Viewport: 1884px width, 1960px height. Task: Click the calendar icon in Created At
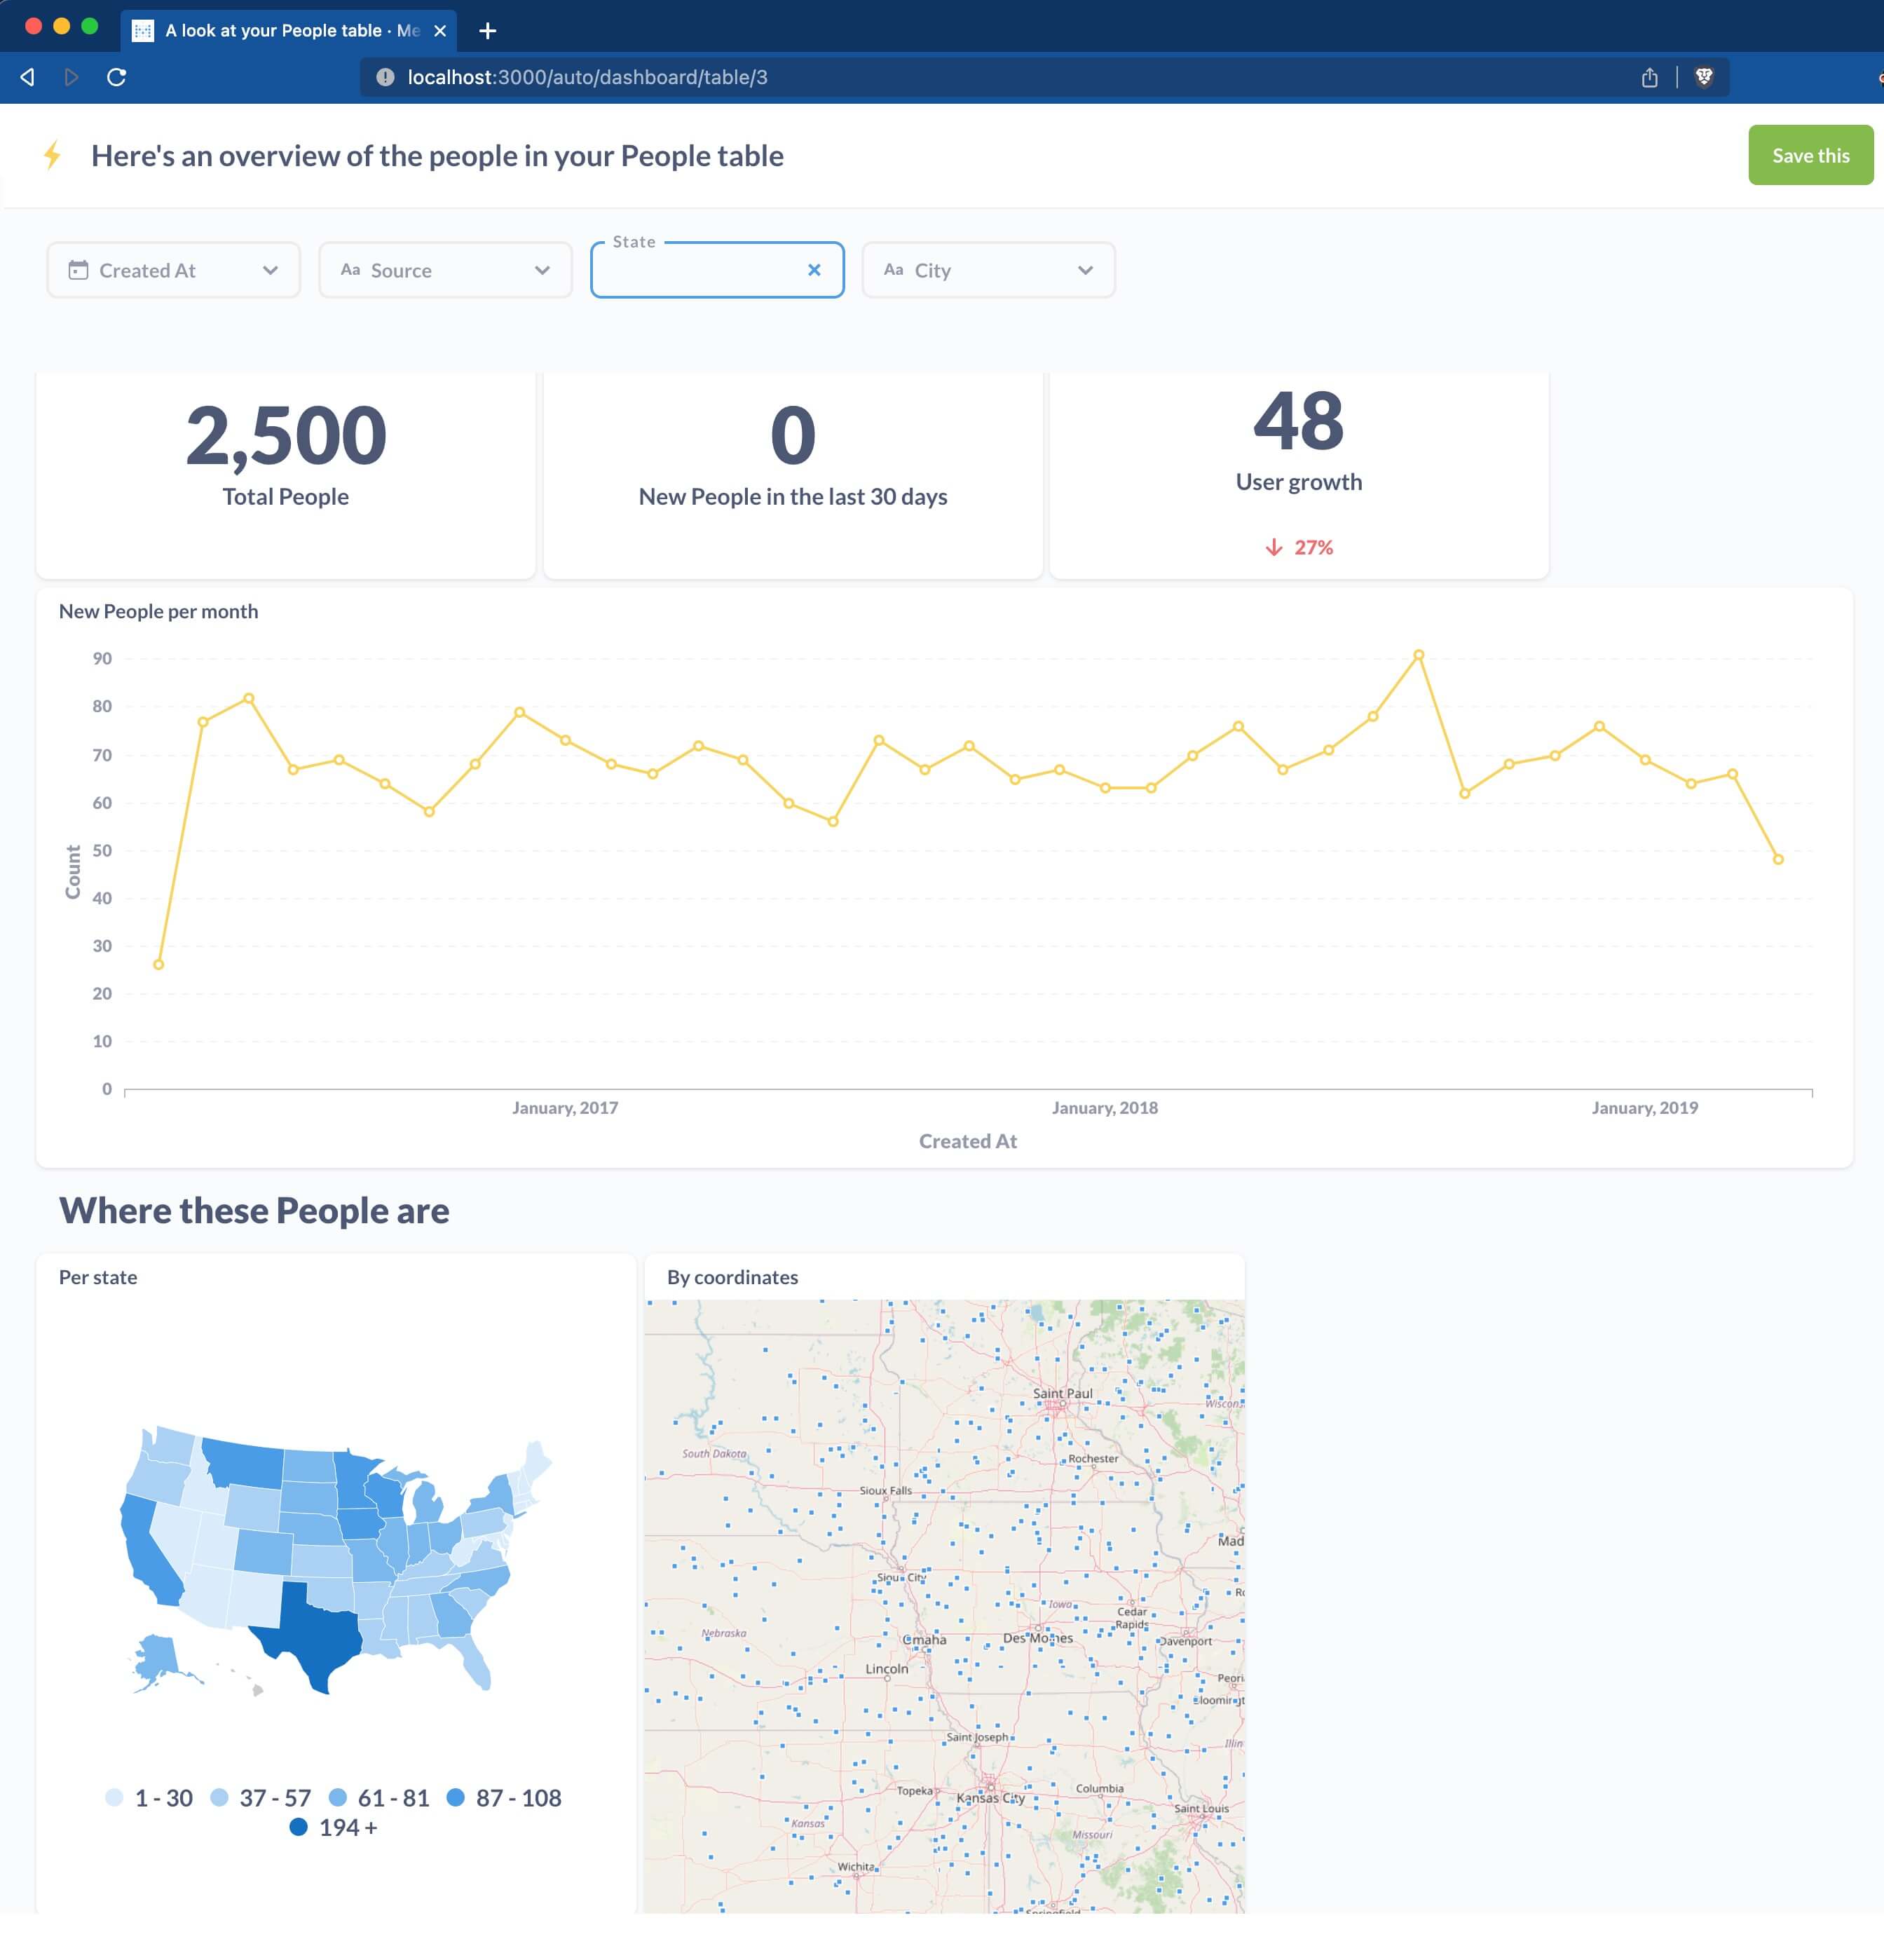coord(78,270)
